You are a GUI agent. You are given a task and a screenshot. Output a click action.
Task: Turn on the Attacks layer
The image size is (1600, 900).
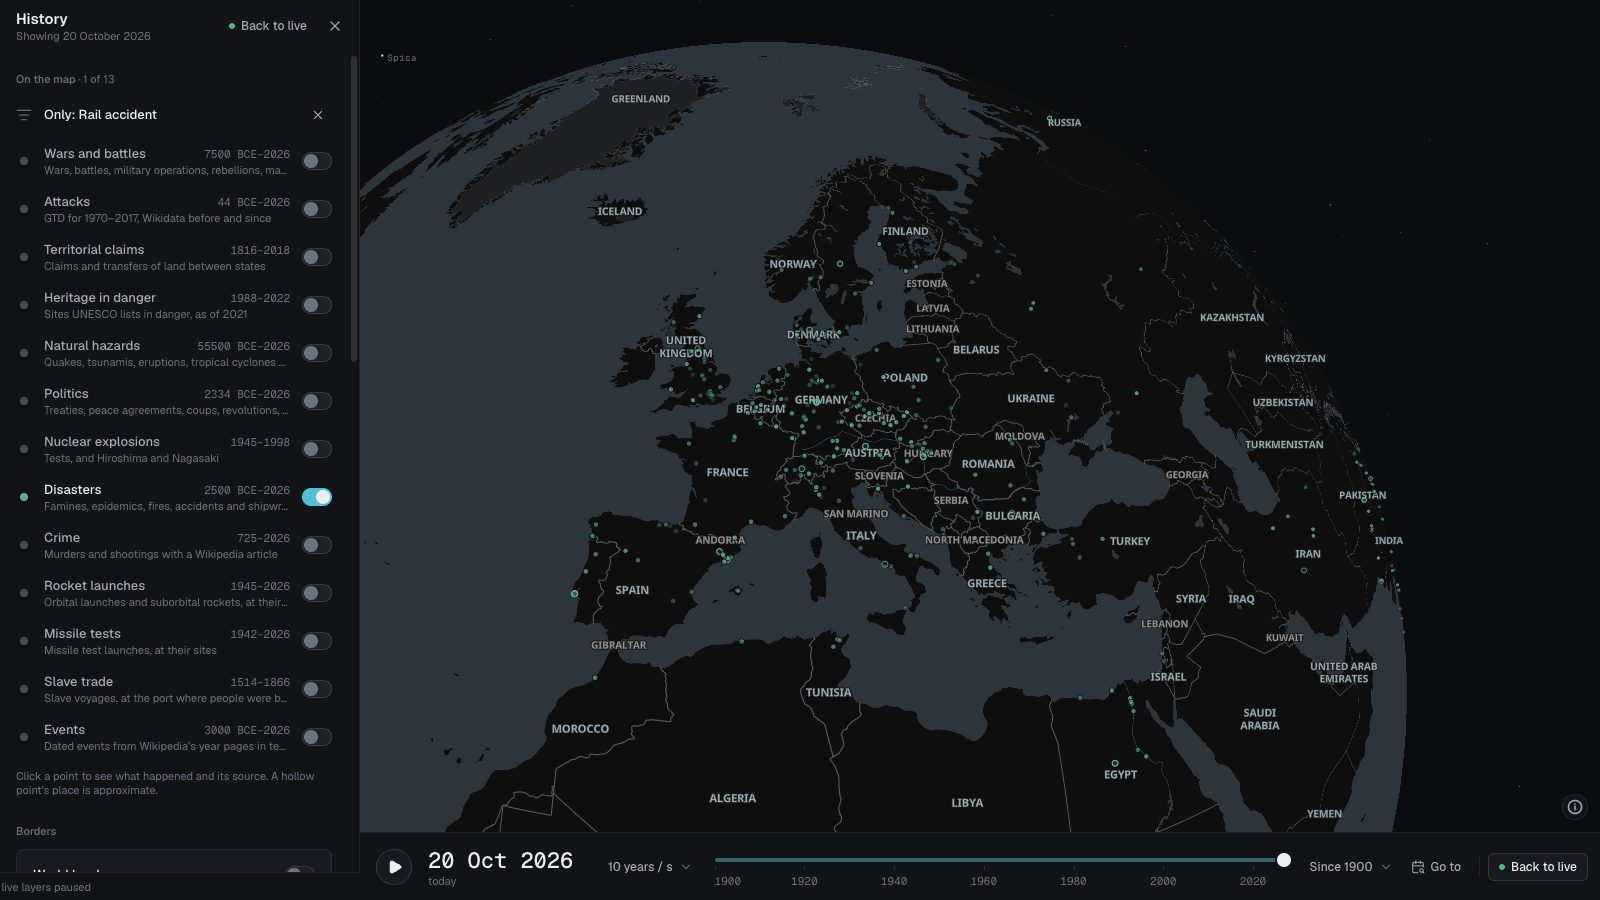(x=317, y=209)
